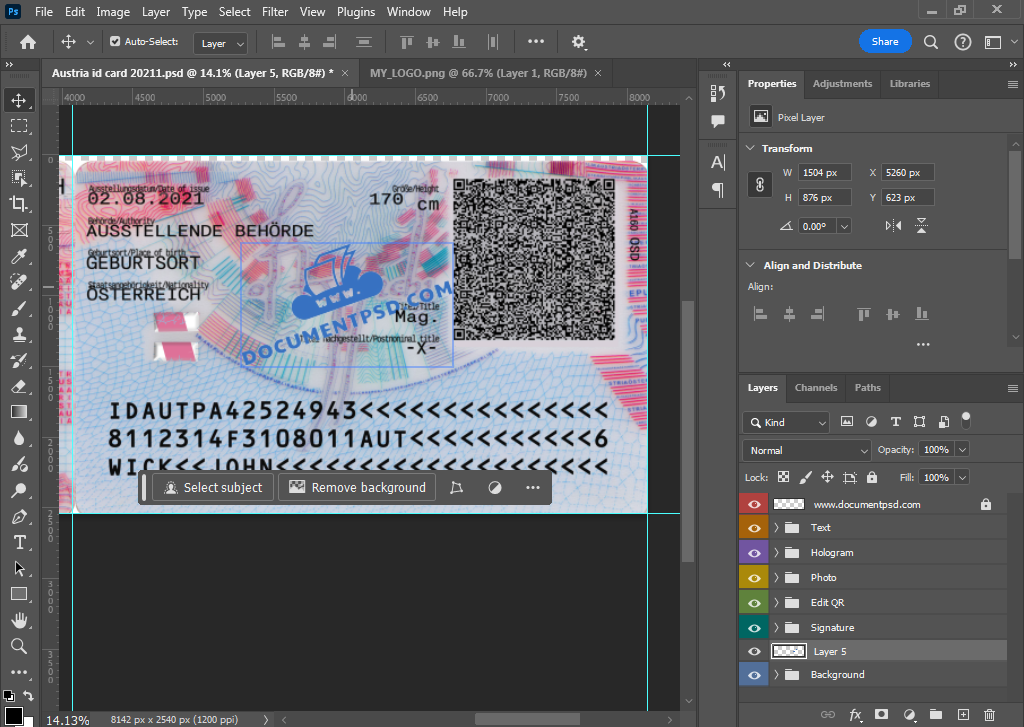Select the Clone Stamp tool
This screenshot has height=727, width=1024.
tap(19, 334)
